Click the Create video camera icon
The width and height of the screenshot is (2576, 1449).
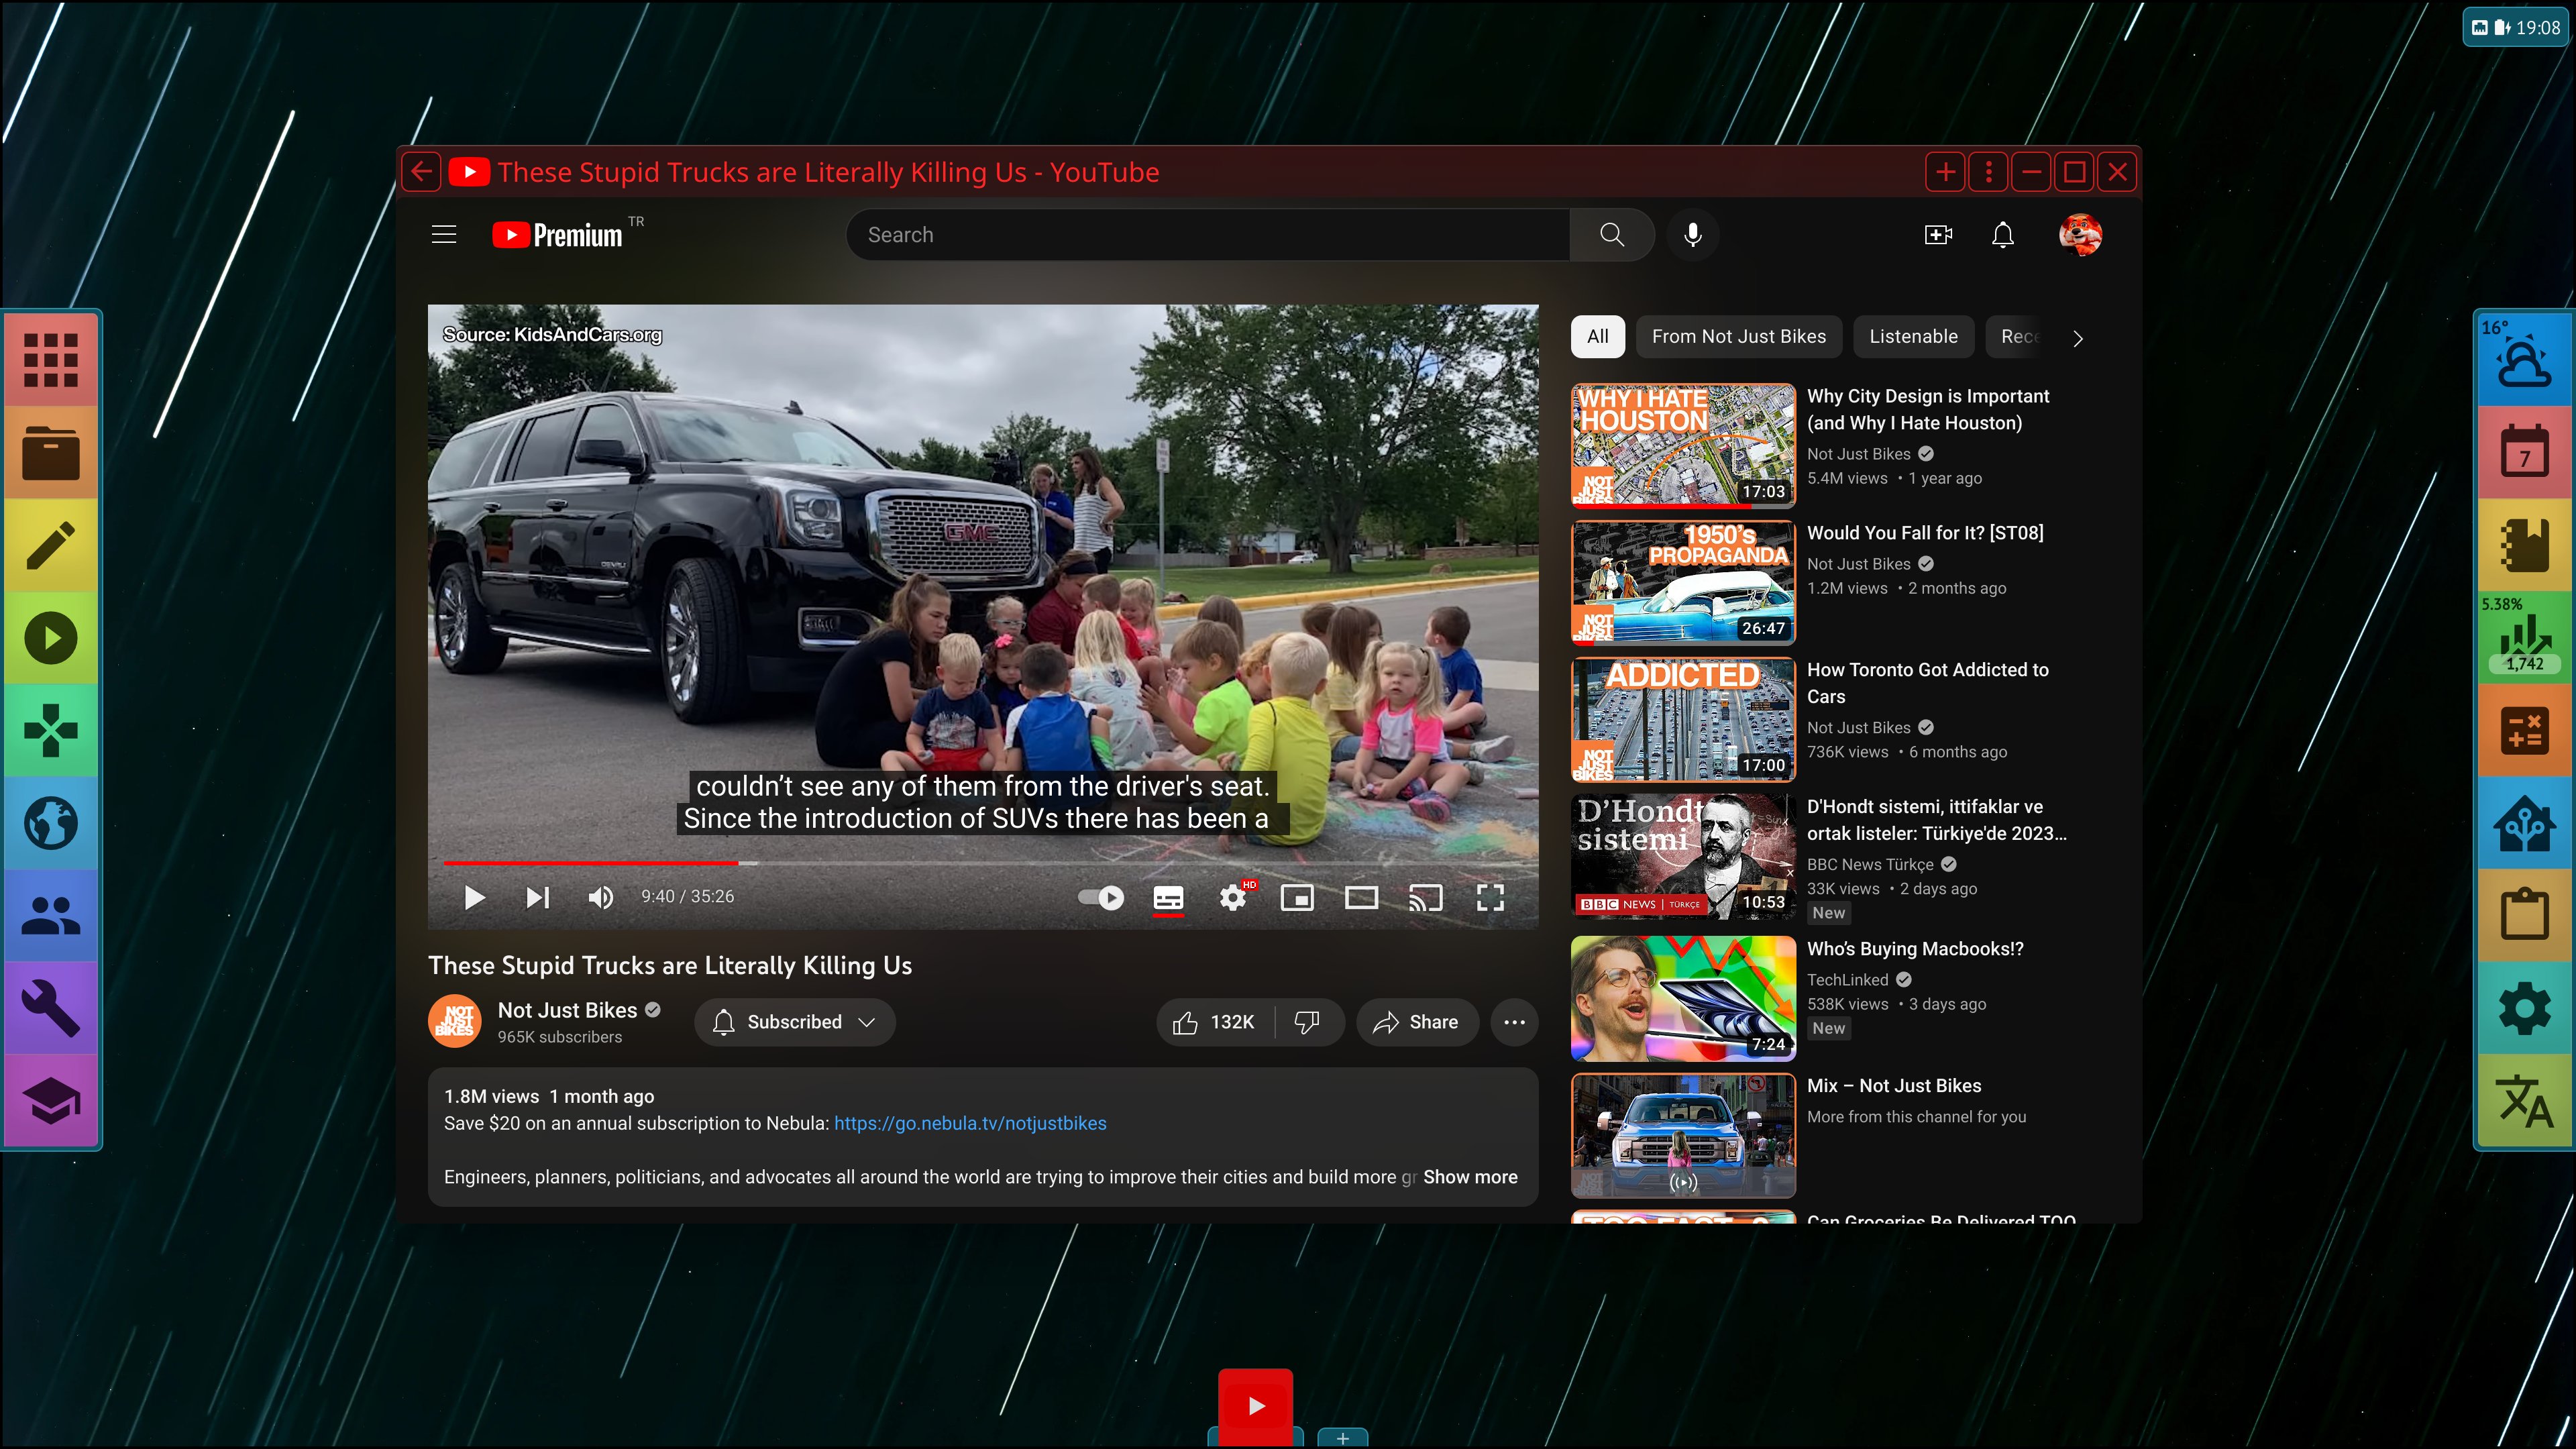[x=1938, y=235]
